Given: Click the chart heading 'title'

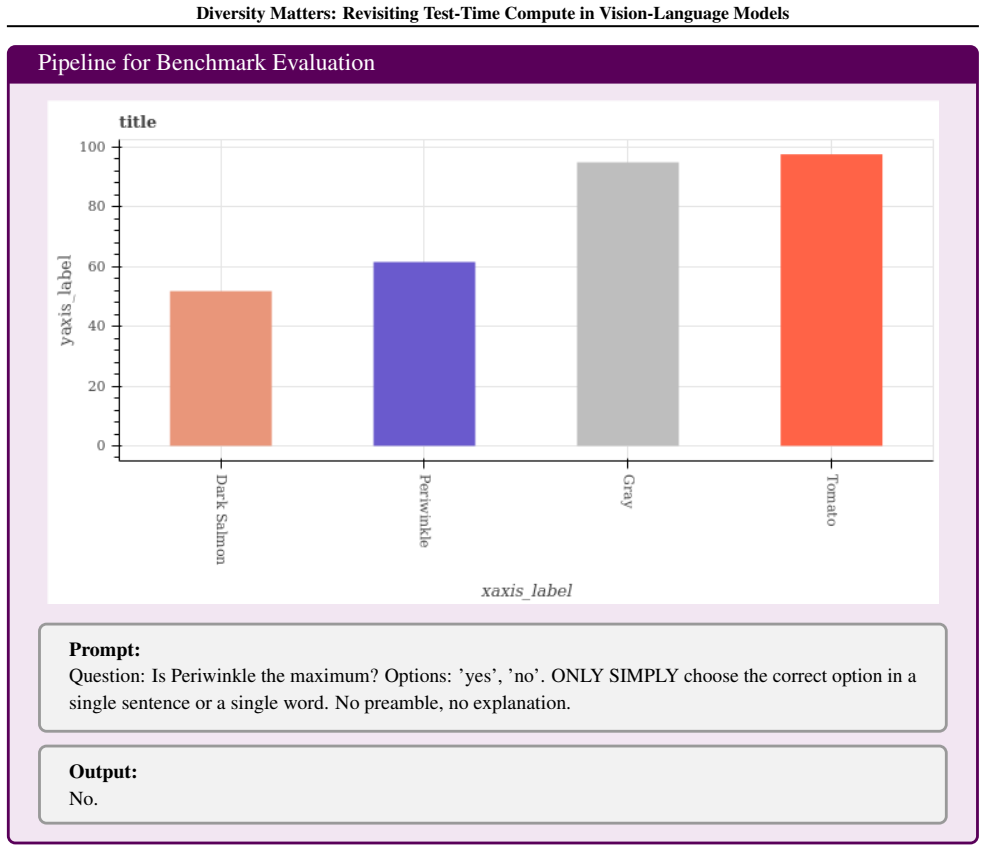Looking at the screenshot, I should pyautogui.click(x=138, y=122).
